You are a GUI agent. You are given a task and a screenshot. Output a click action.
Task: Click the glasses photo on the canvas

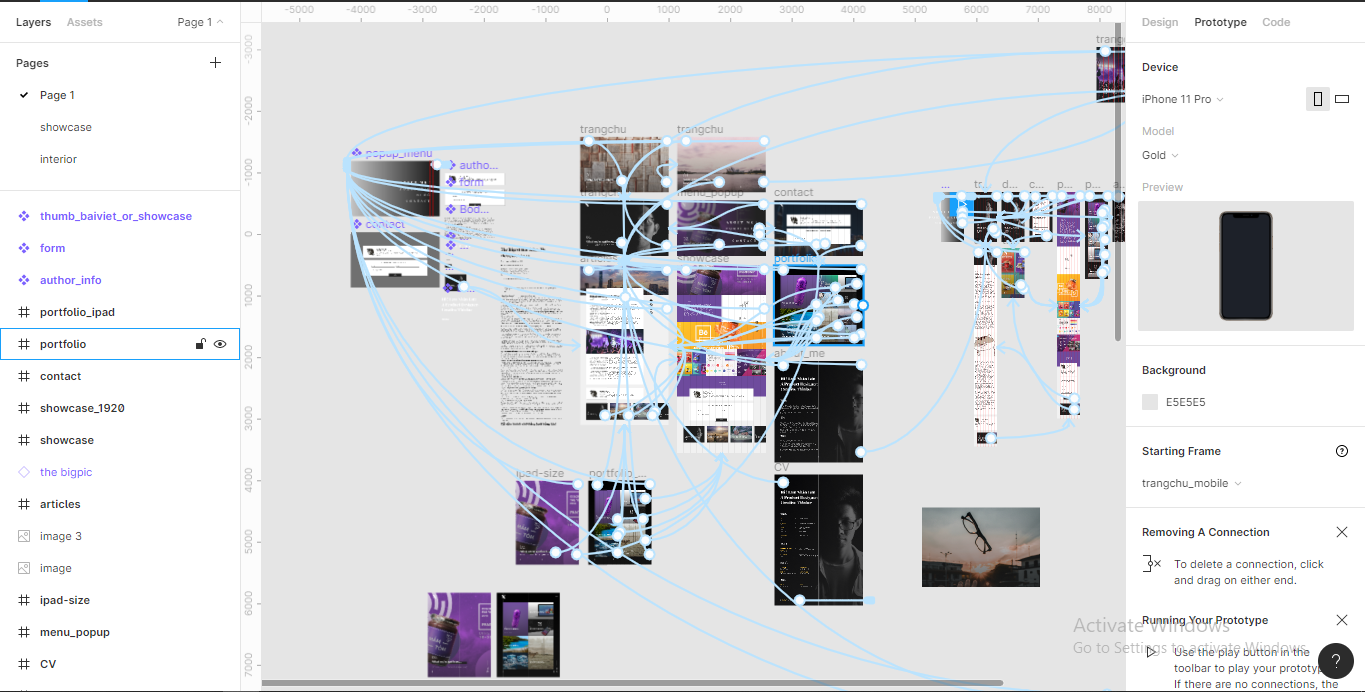980,546
